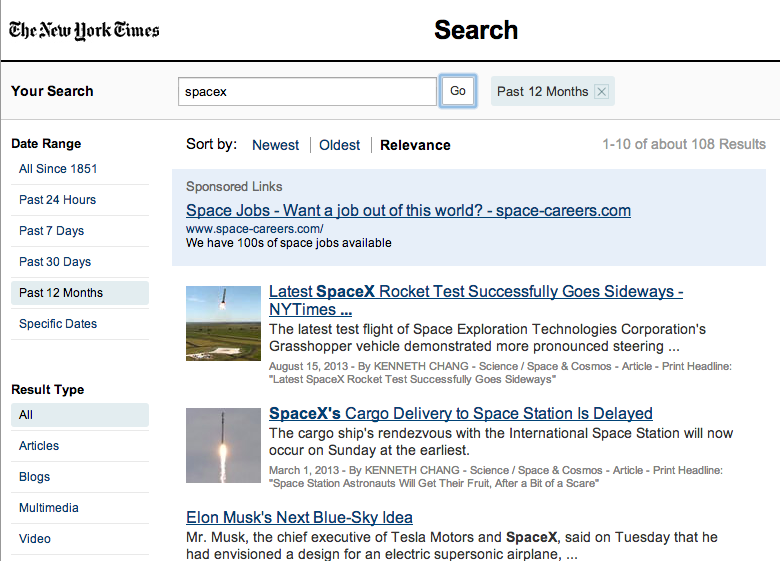The height and width of the screenshot is (561, 780).
Task: Select Past 30 Days date range
Action: click(55, 262)
